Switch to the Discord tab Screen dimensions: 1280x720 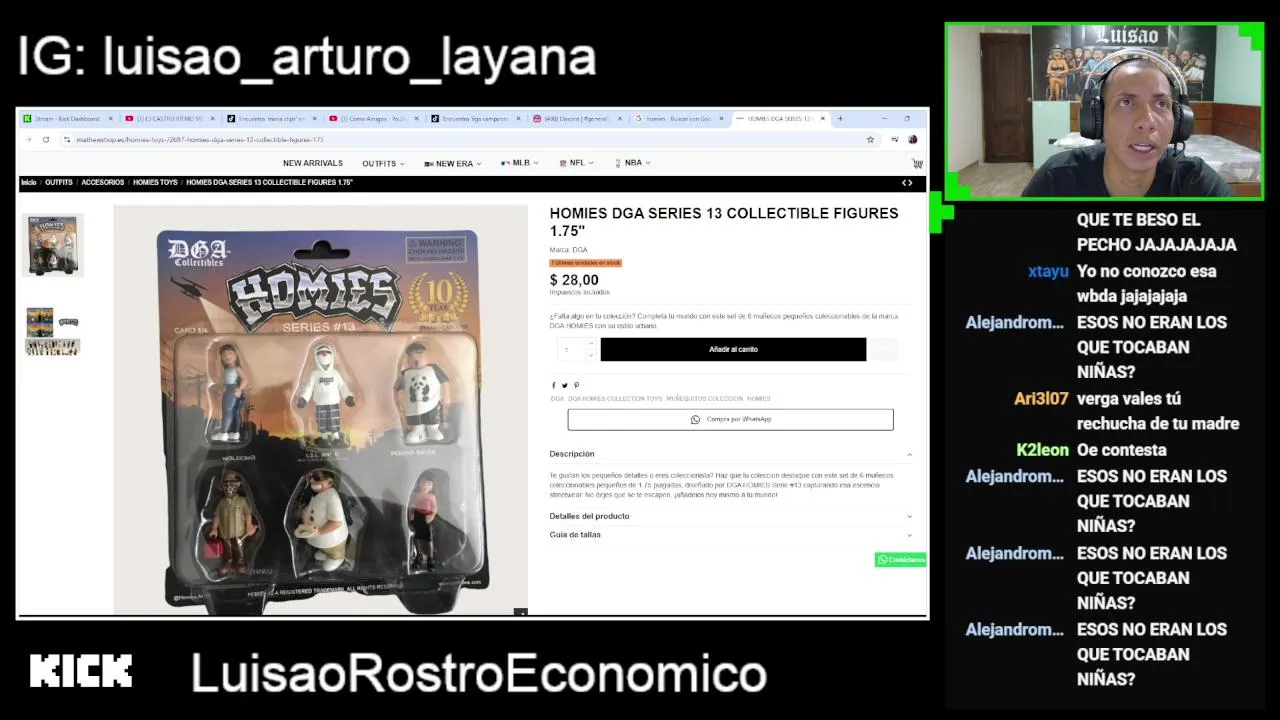[x=576, y=118]
